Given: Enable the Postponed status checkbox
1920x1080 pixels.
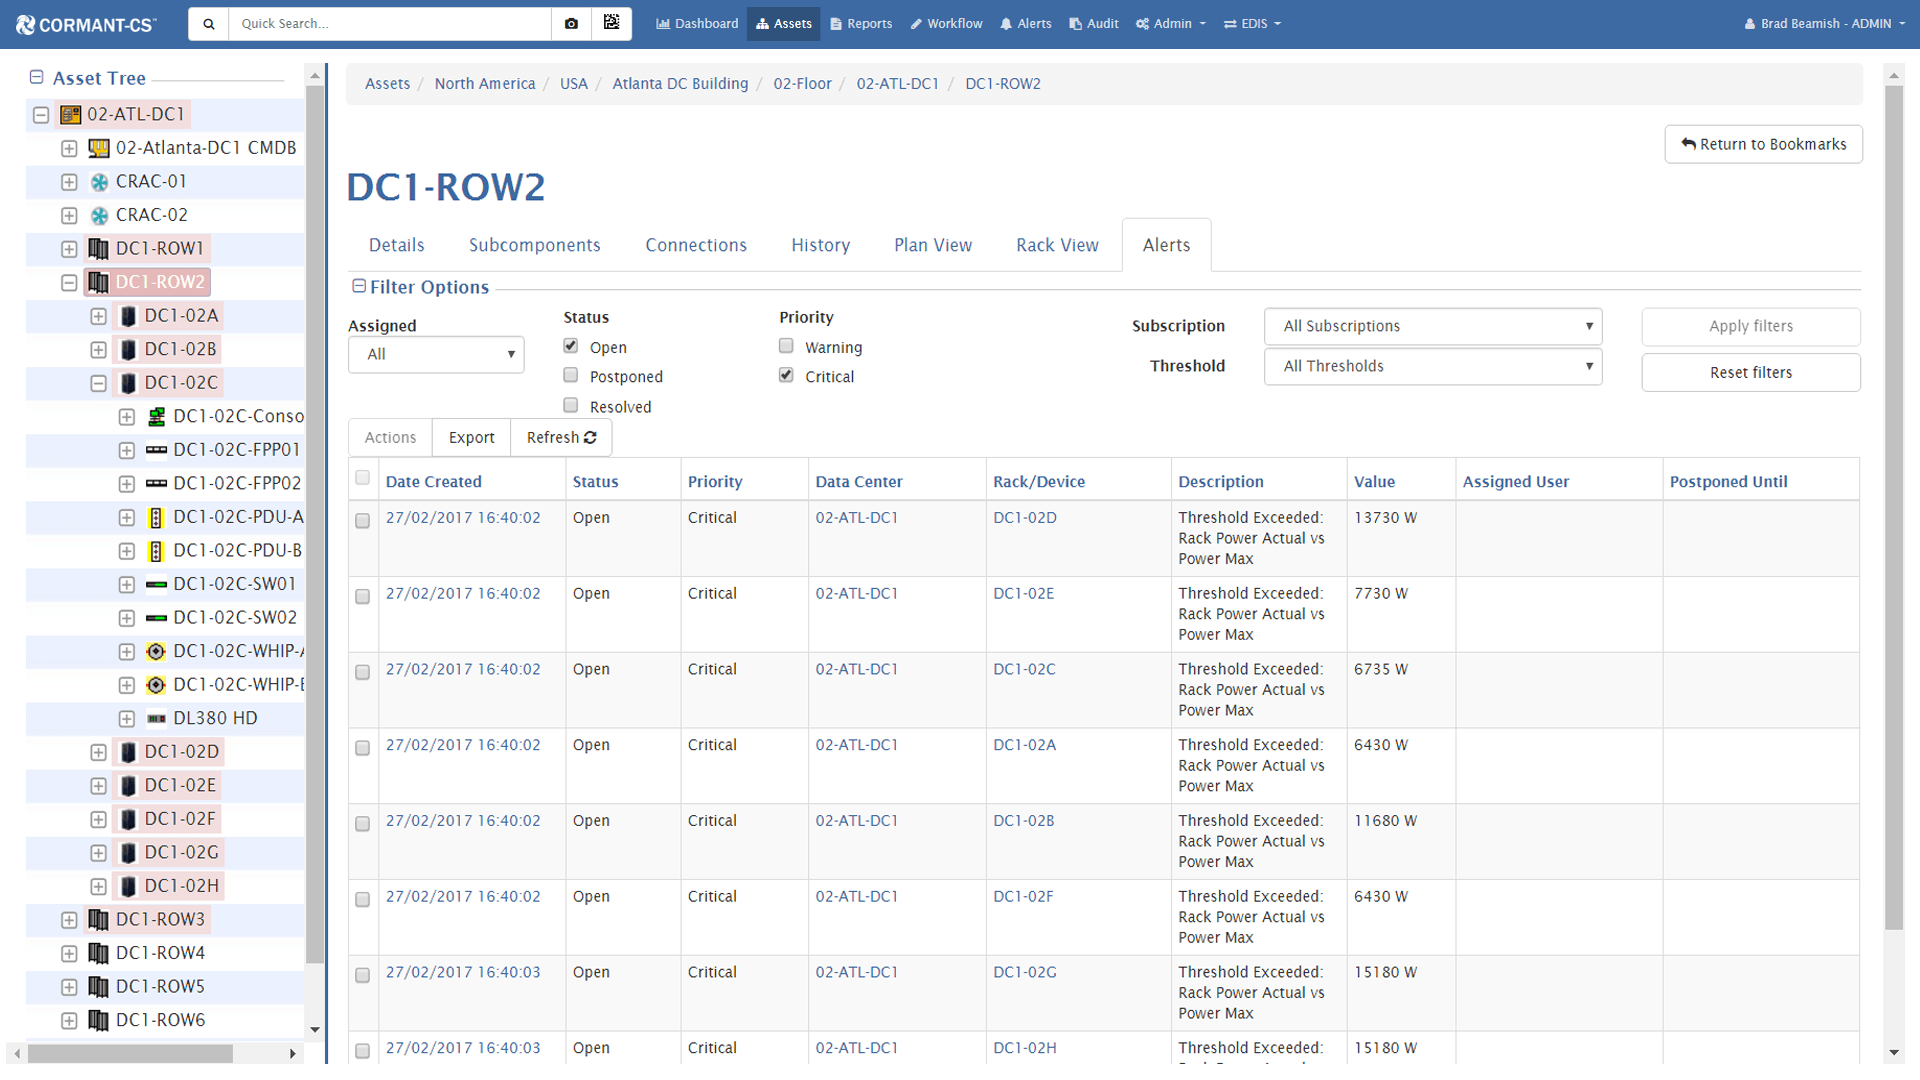Looking at the screenshot, I should pos(570,375).
